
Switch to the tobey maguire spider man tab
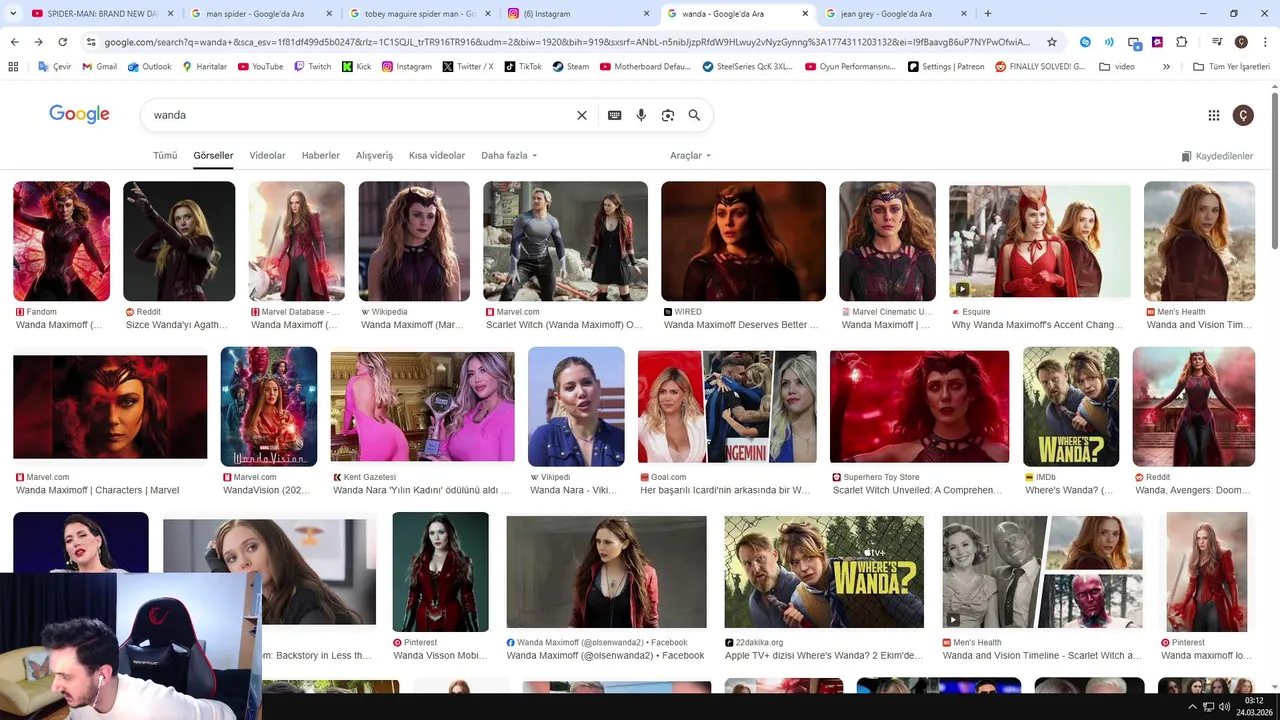point(420,14)
